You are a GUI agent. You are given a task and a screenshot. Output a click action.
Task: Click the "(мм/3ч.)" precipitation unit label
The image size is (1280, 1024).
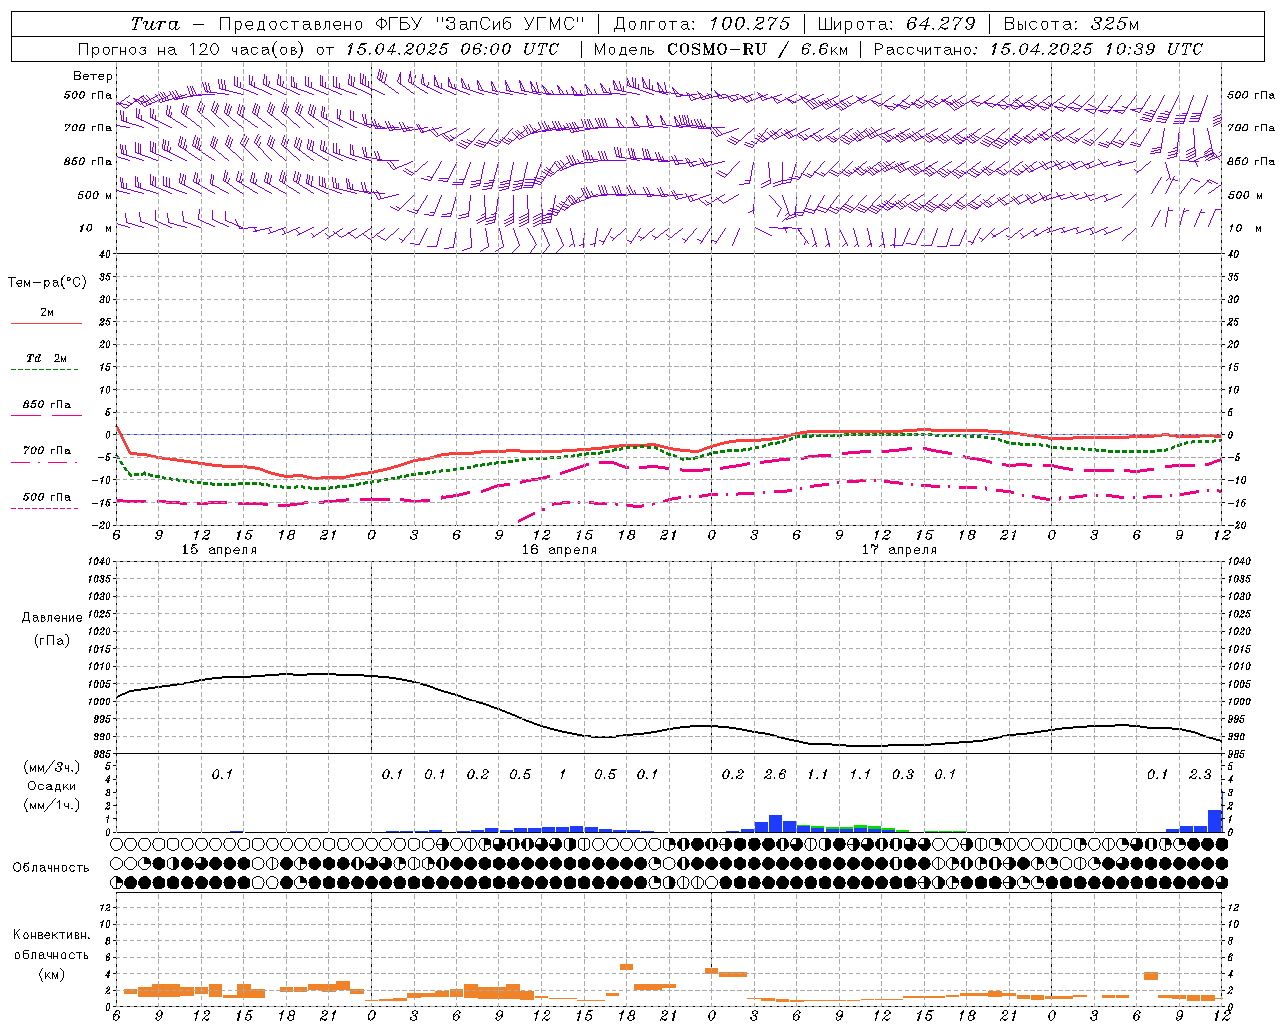(52, 767)
